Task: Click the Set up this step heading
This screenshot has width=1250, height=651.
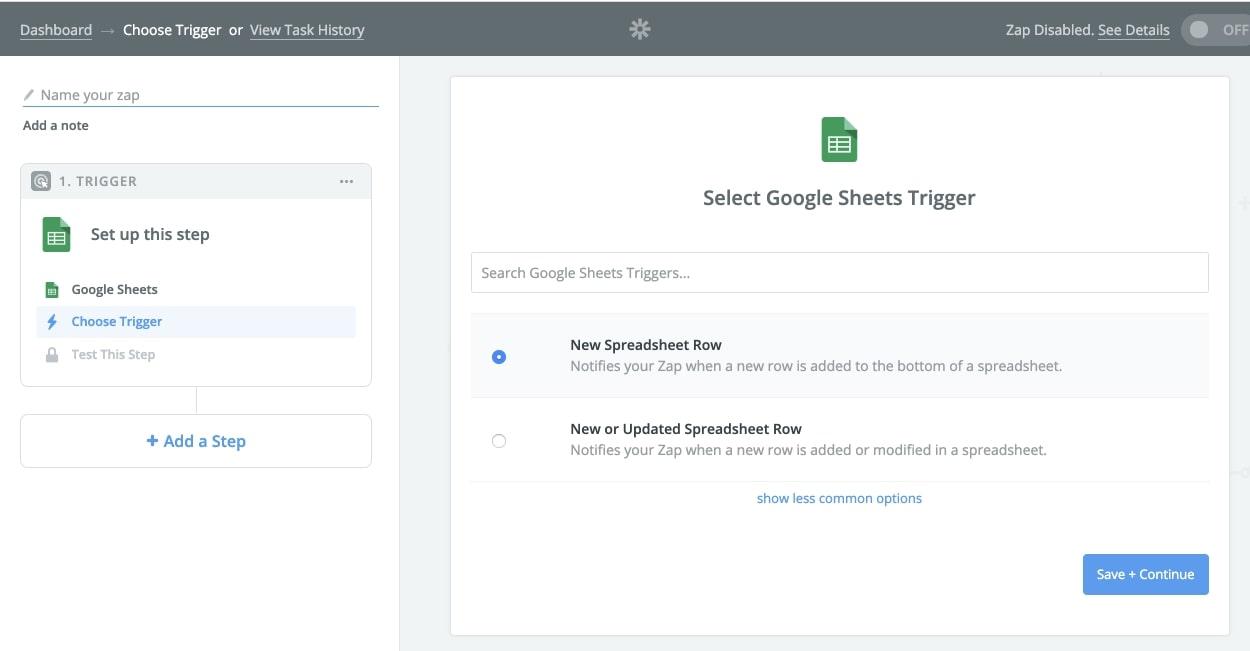Action: tap(150, 235)
